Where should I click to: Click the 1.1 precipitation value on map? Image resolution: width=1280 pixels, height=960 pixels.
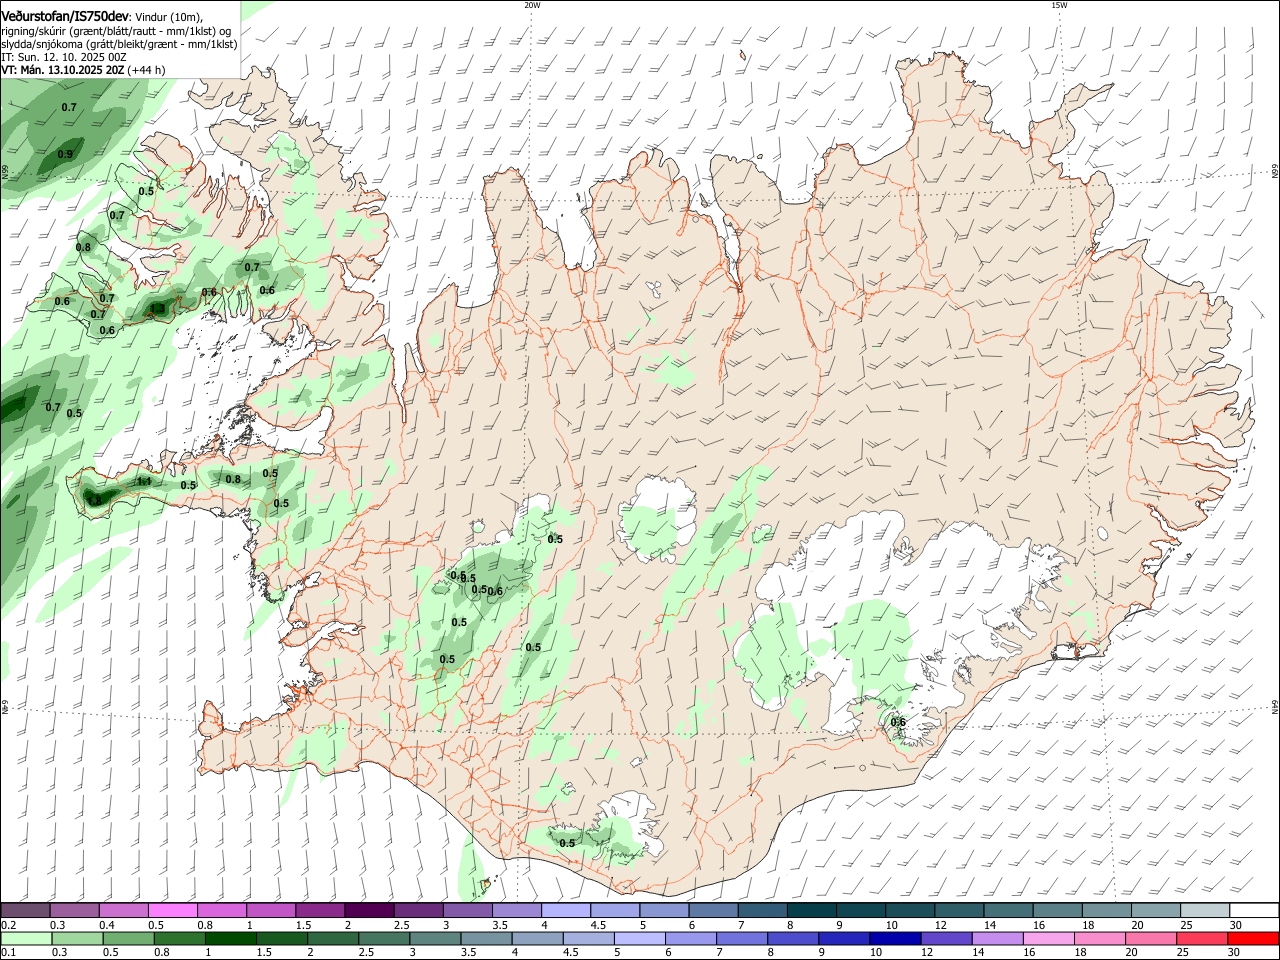[x=144, y=481]
